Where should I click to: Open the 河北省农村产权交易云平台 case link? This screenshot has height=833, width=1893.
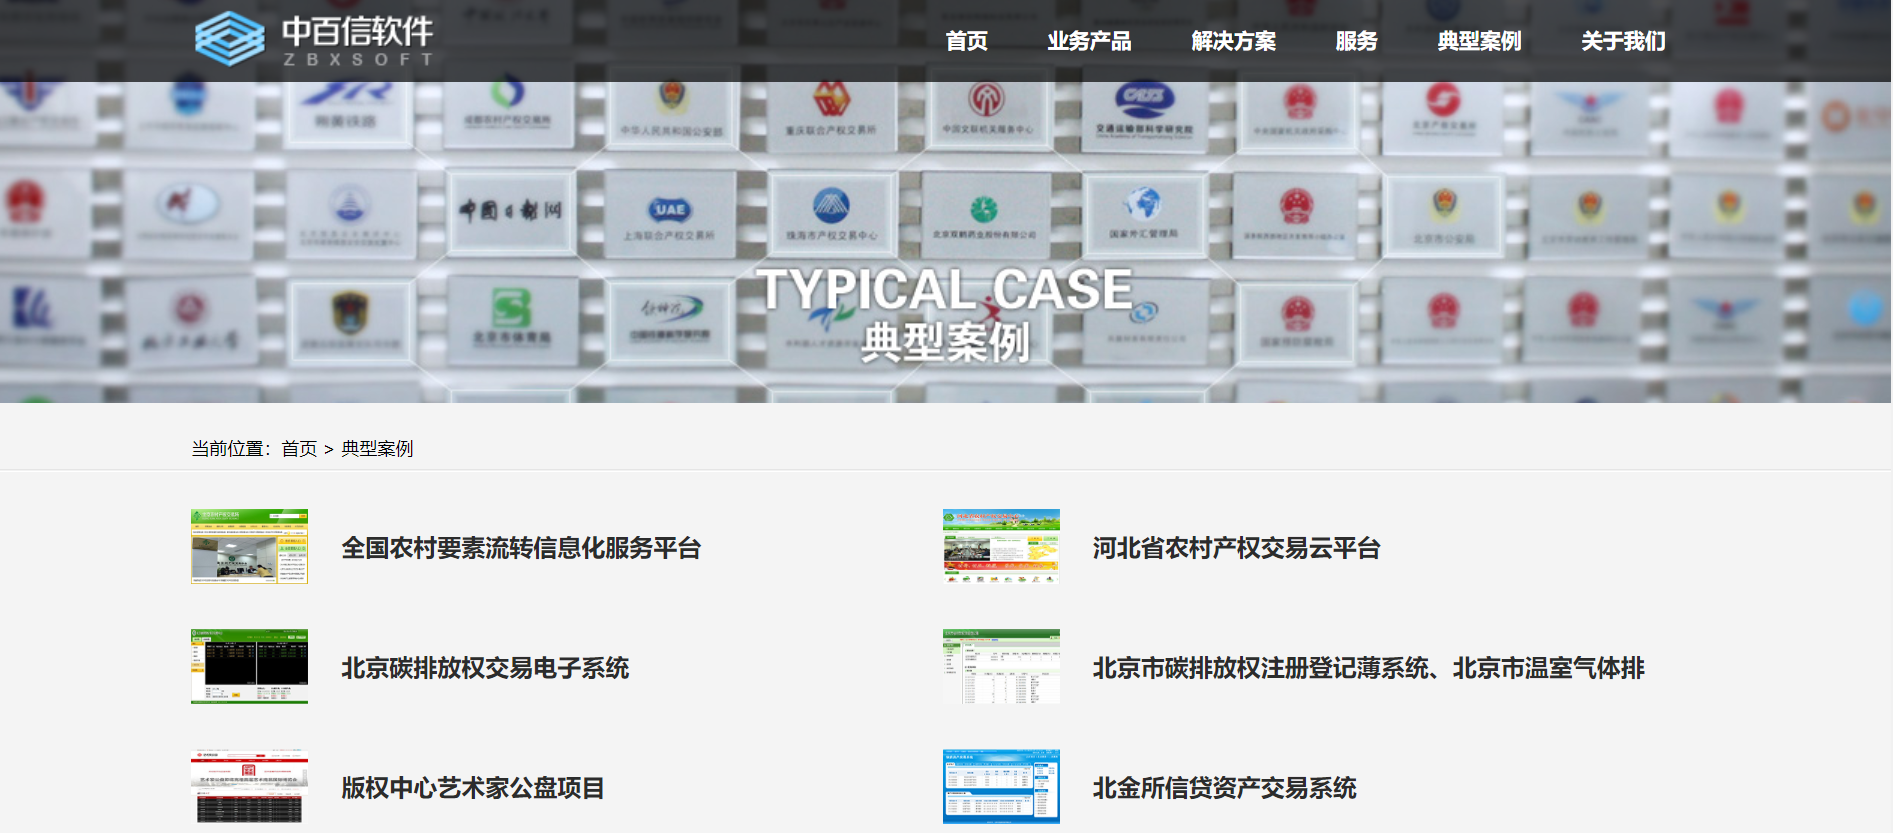[1236, 548]
